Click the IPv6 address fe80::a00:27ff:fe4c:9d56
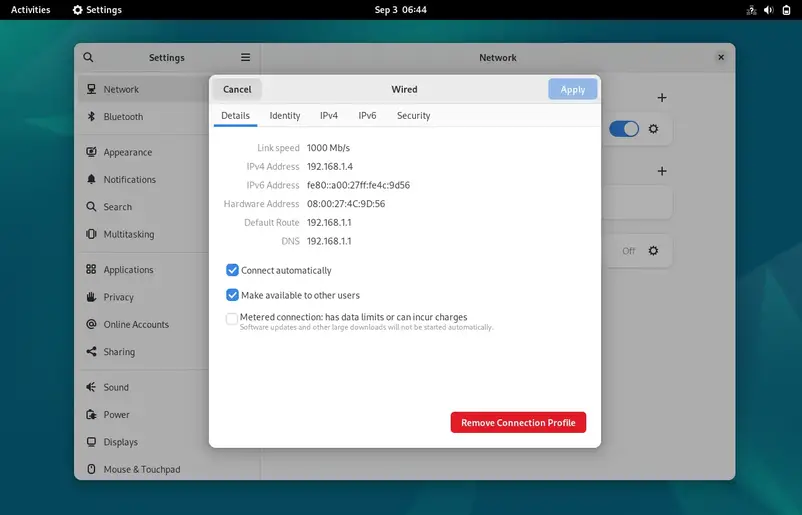 pos(359,185)
